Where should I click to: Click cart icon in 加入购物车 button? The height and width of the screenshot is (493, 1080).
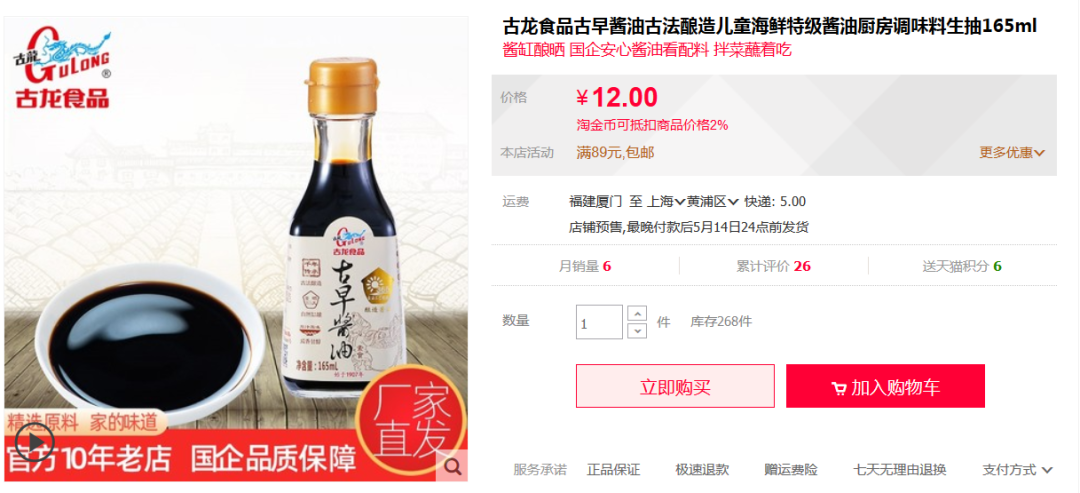(839, 388)
